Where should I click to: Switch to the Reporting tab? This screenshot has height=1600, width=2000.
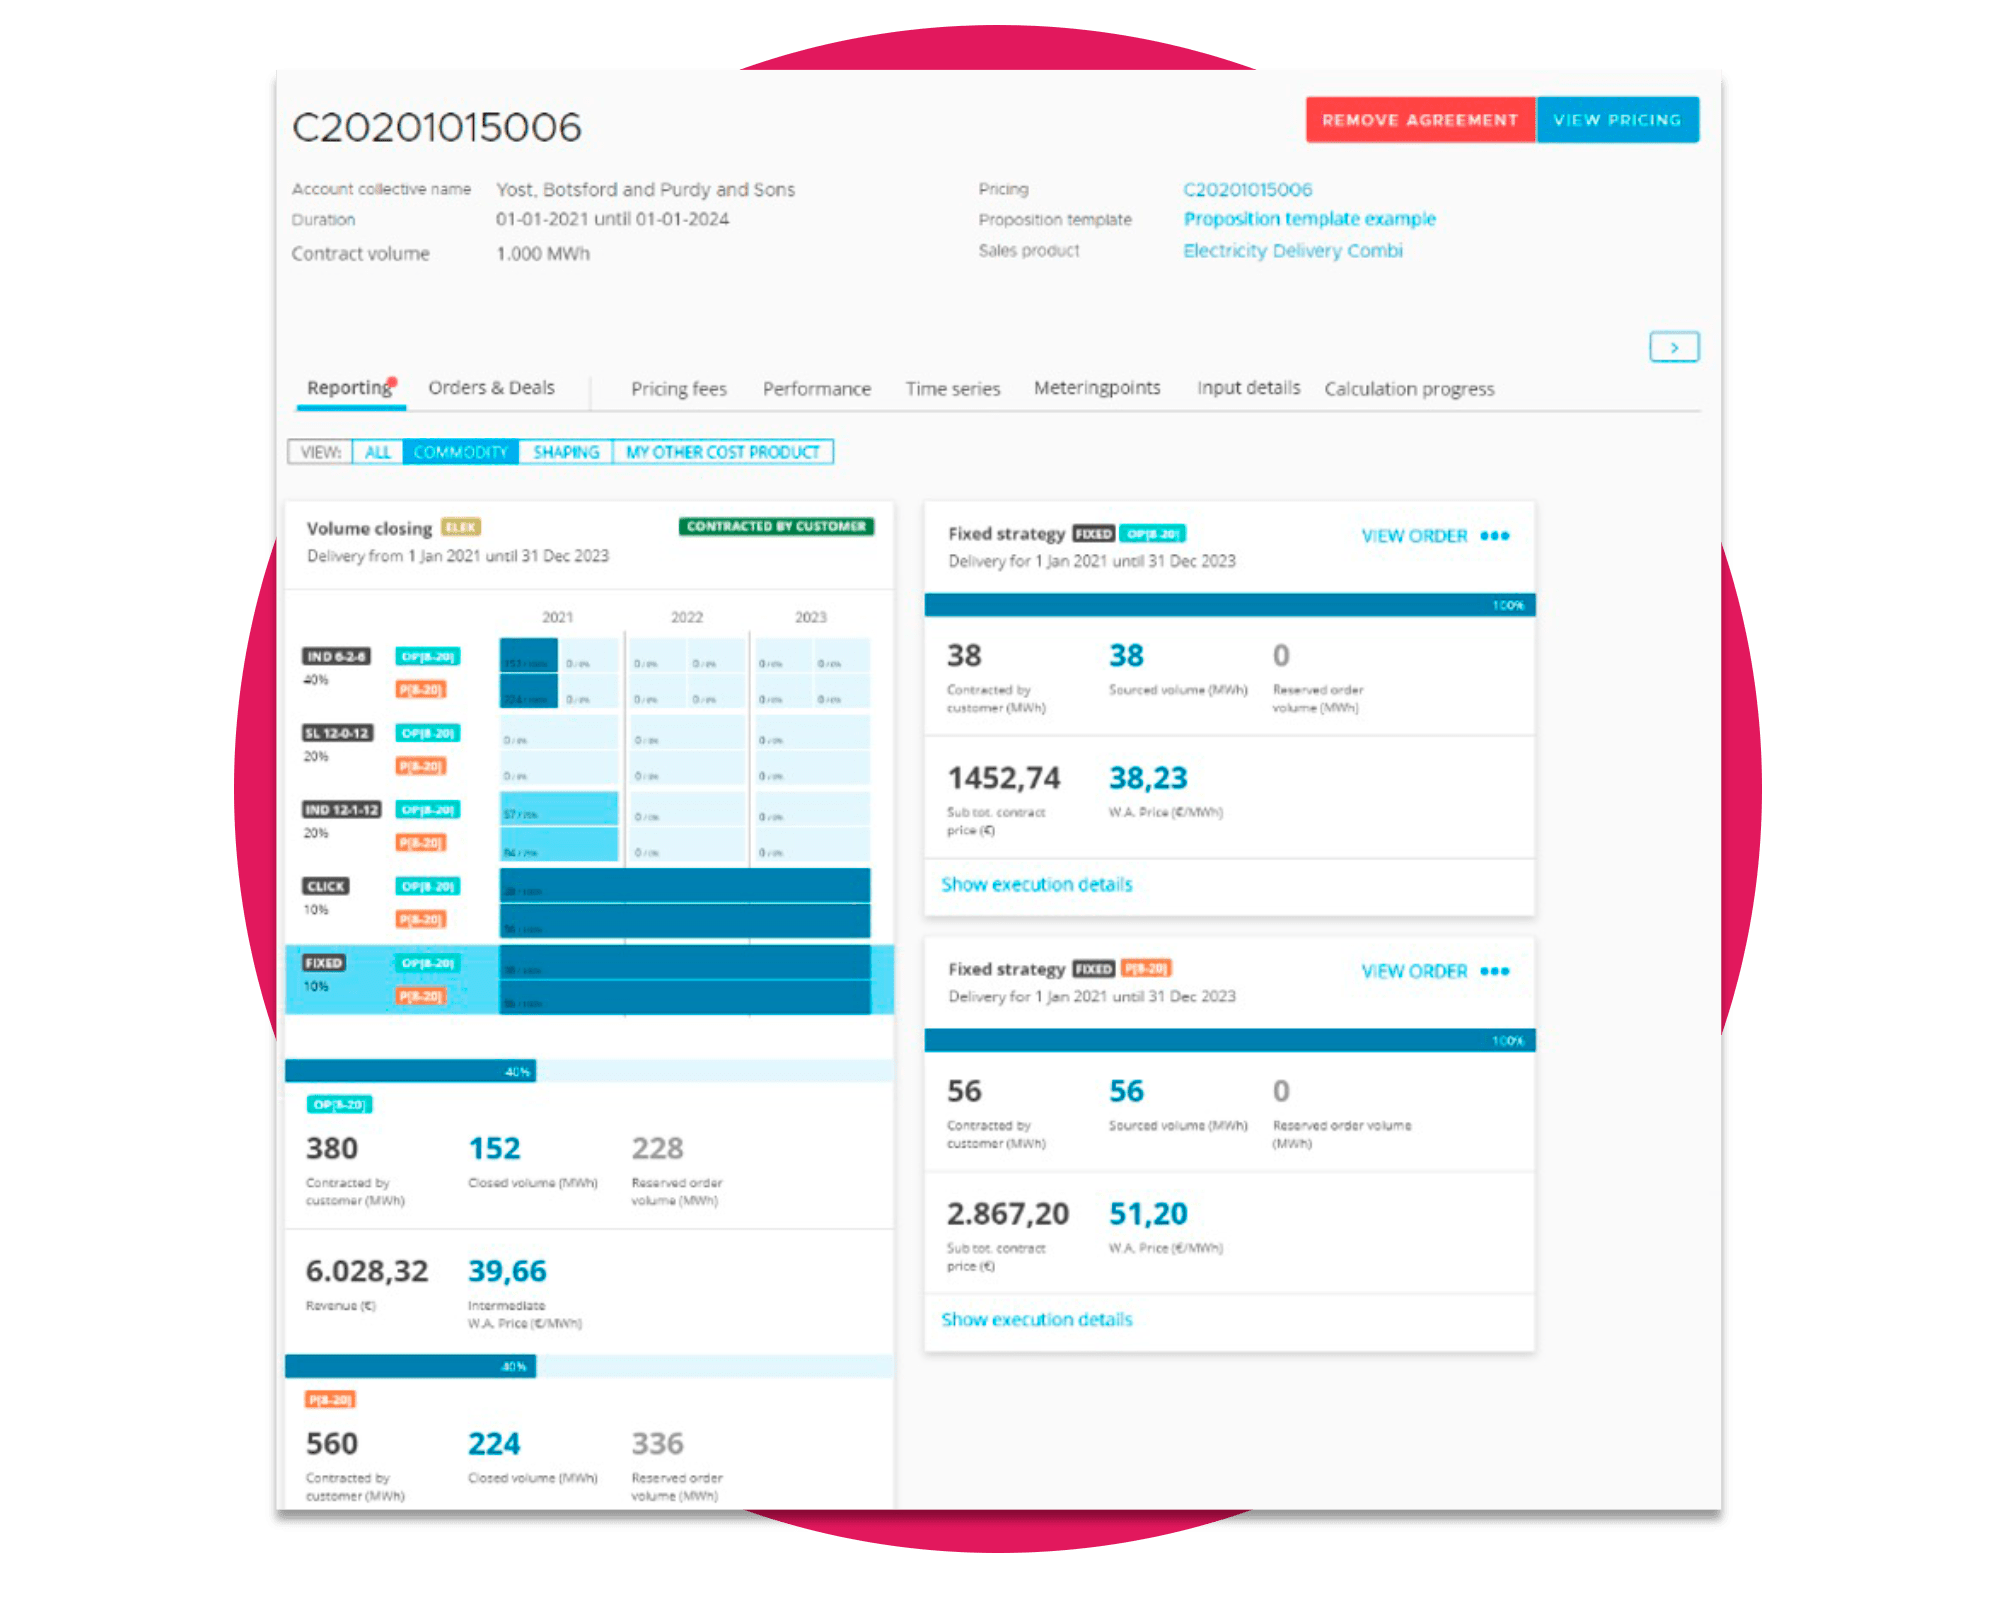coord(350,388)
